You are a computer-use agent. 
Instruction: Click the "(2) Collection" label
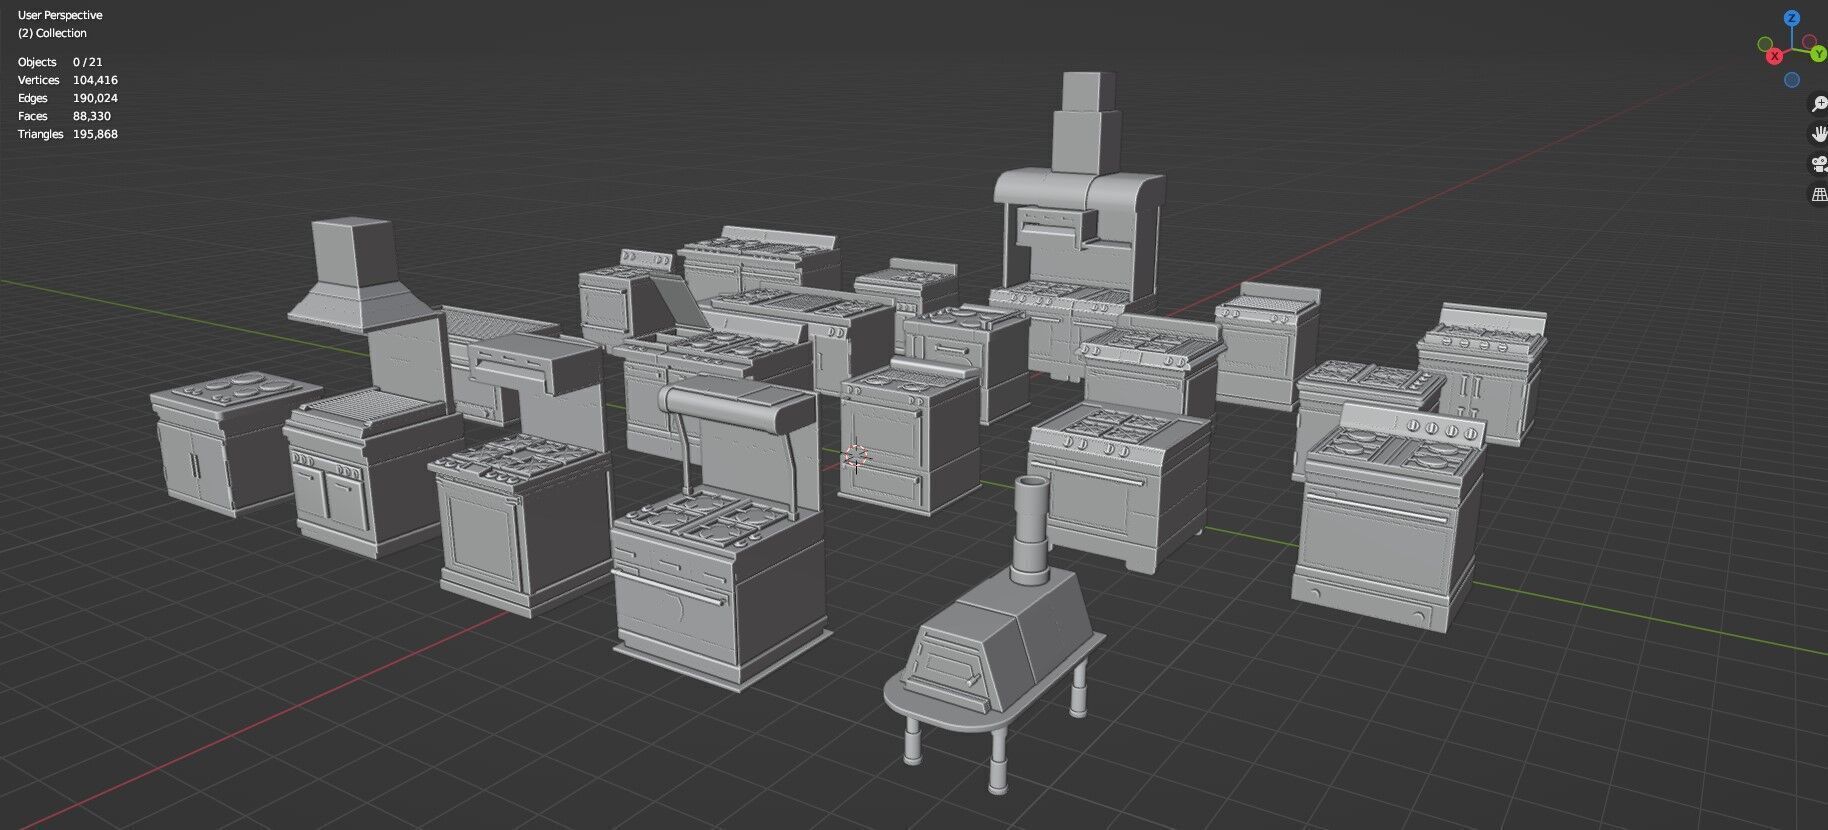click(x=52, y=33)
